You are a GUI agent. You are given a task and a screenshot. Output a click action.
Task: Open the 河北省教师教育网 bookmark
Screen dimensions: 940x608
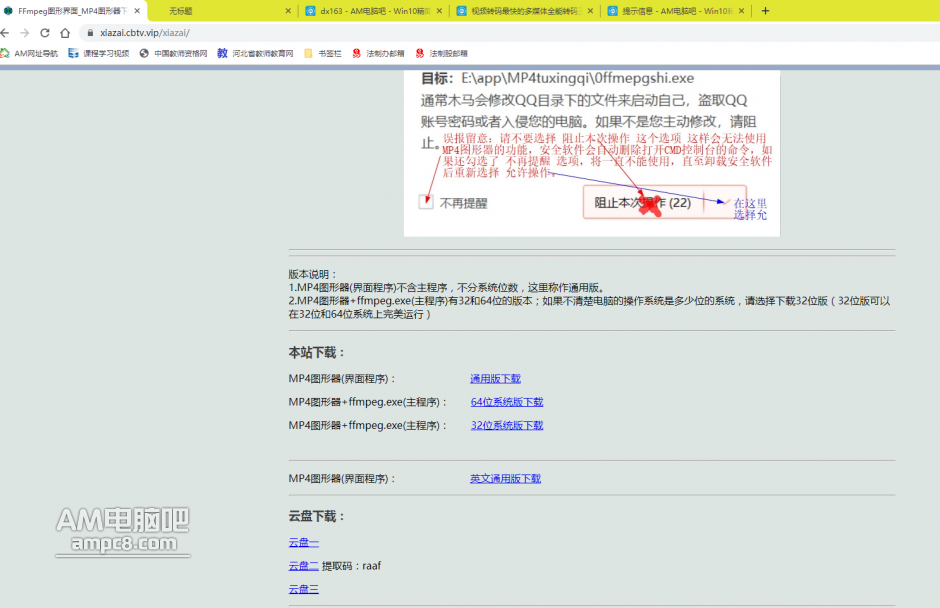point(255,53)
